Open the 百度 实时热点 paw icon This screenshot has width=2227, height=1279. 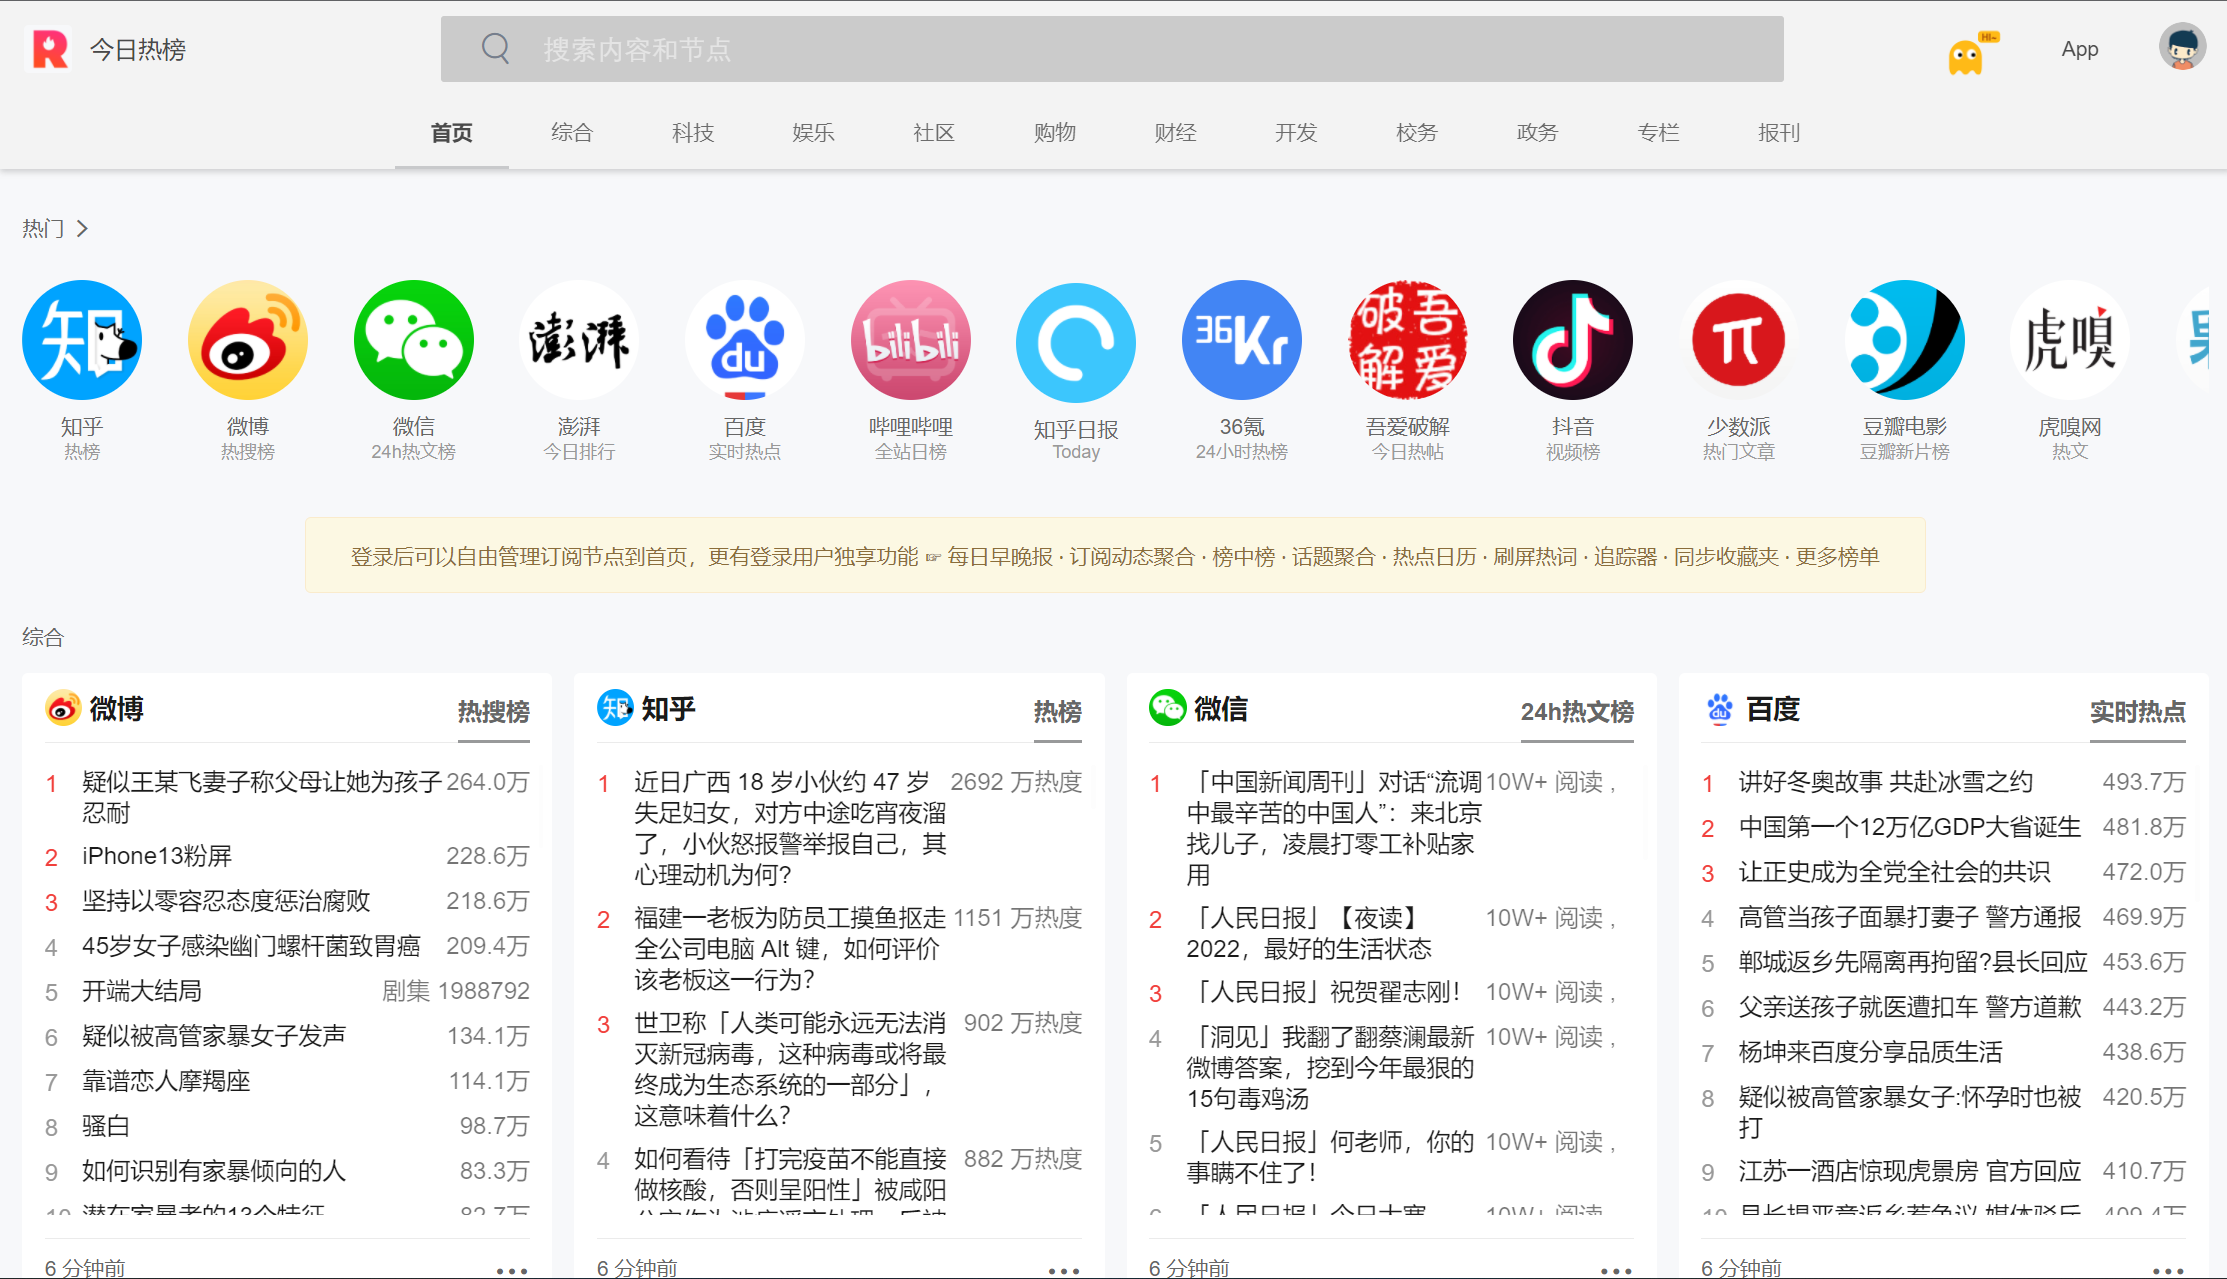click(x=745, y=340)
